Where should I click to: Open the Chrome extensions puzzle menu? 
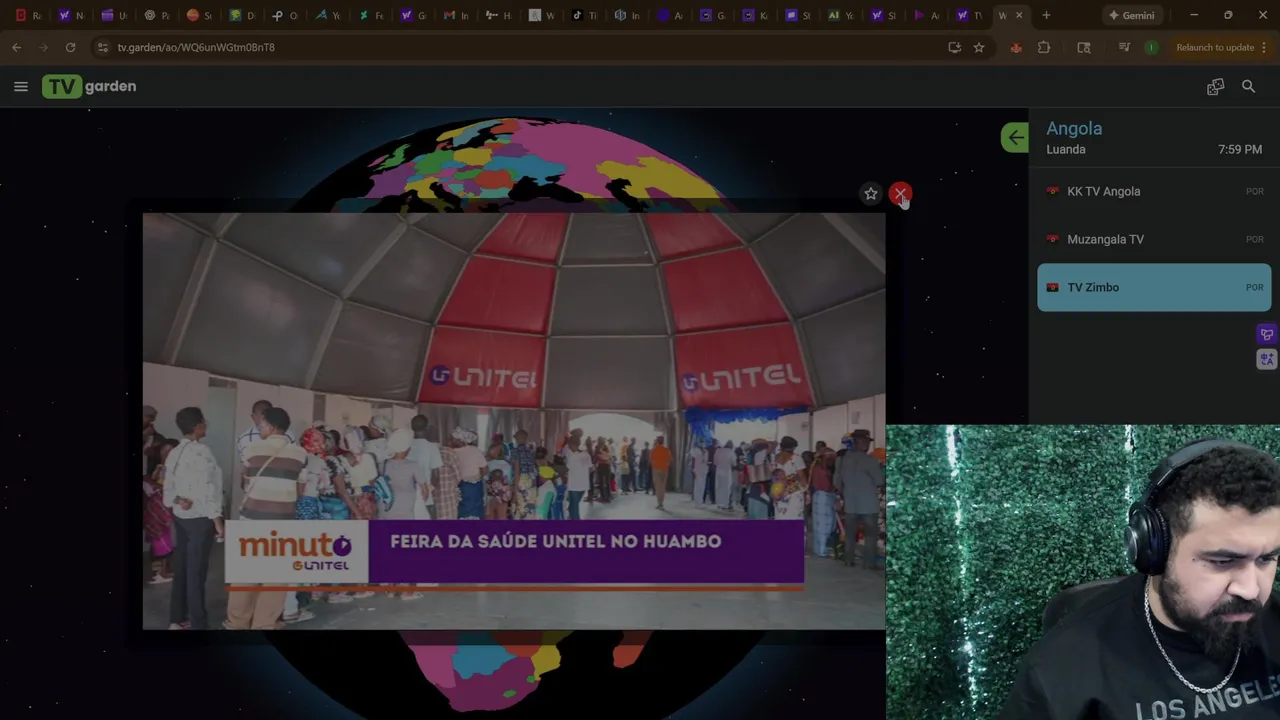pyautogui.click(x=1044, y=47)
